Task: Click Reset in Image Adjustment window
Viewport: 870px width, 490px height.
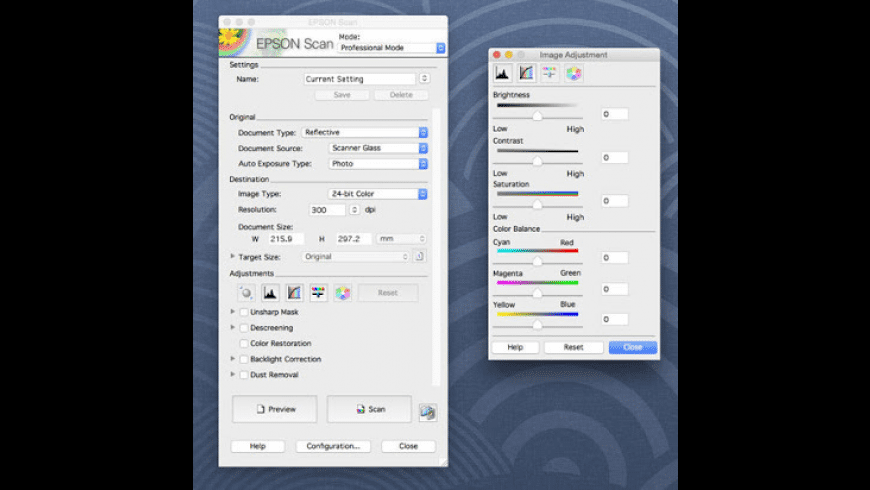Action: tap(573, 347)
